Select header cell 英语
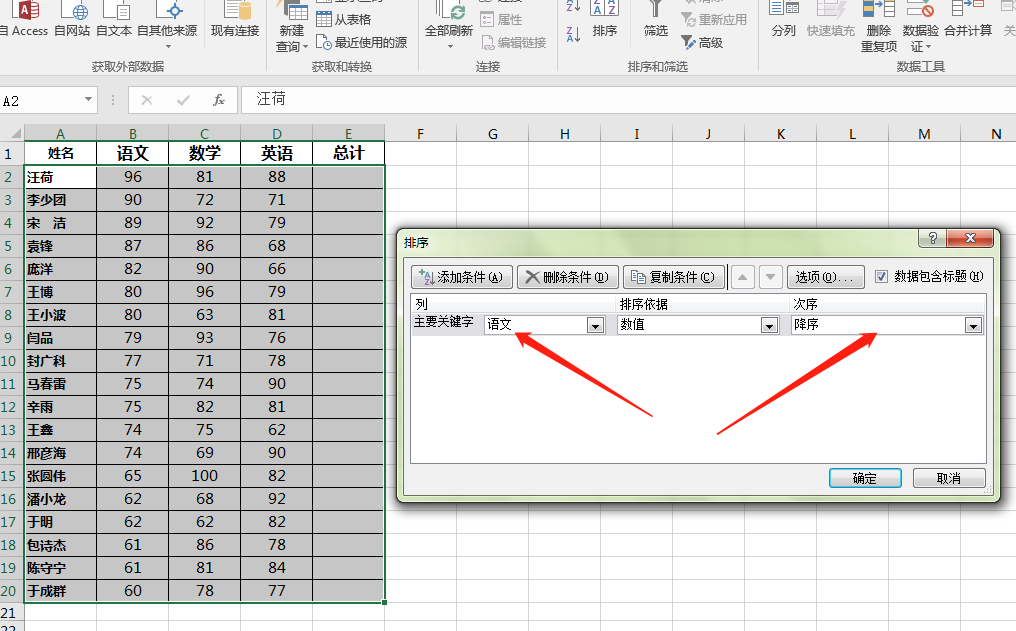The height and width of the screenshot is (631, 1016). click(x=277, y=154)
